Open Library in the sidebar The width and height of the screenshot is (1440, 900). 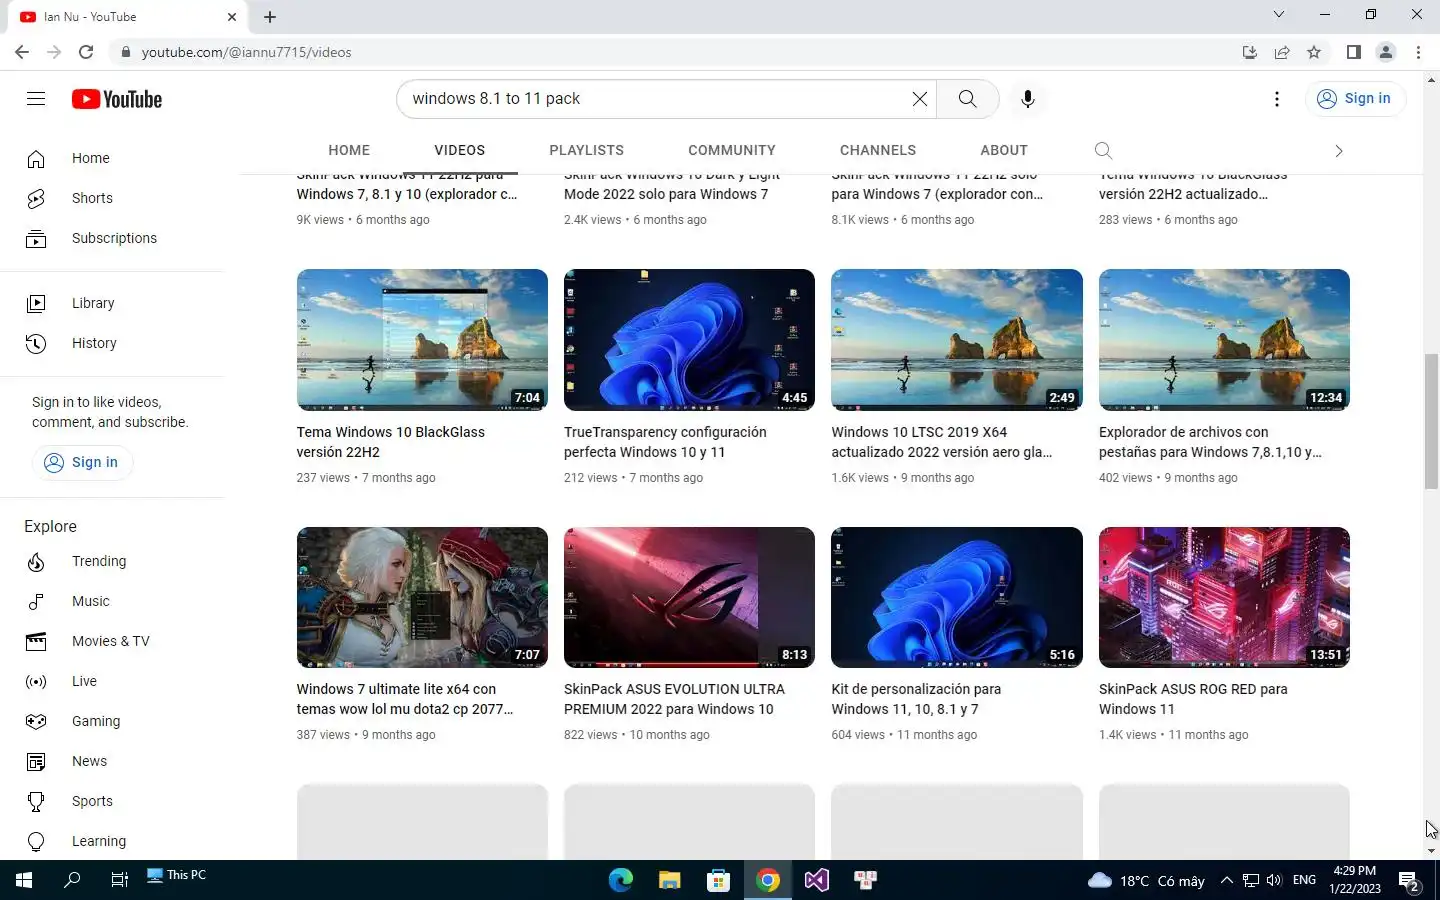pyautogui.click(x=112, y=303)
